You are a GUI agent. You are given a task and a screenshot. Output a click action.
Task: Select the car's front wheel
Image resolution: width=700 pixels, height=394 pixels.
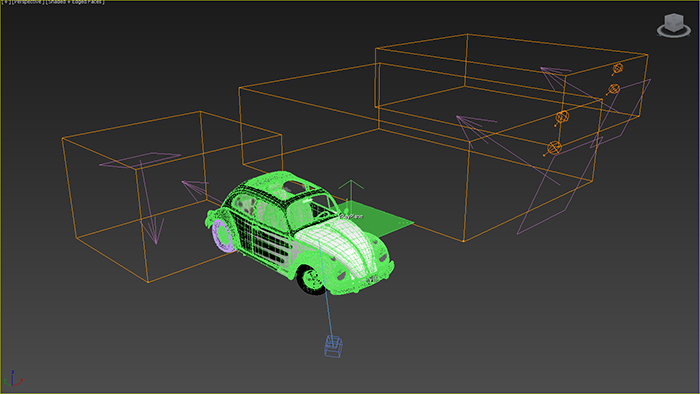(x=312, y=279)
